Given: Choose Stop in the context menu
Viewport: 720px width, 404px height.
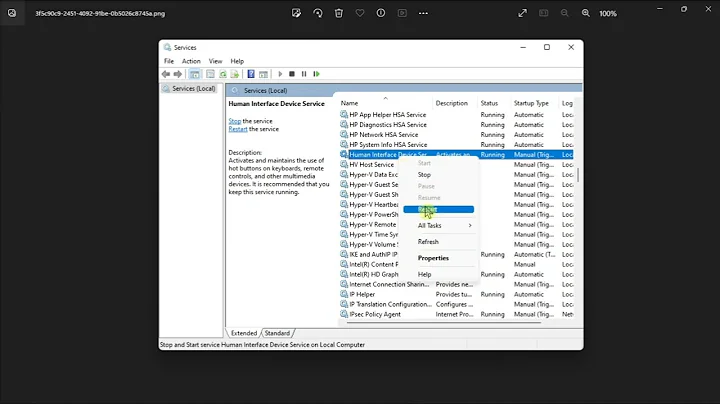Looking at the screenshot, I should coord(439,174).
